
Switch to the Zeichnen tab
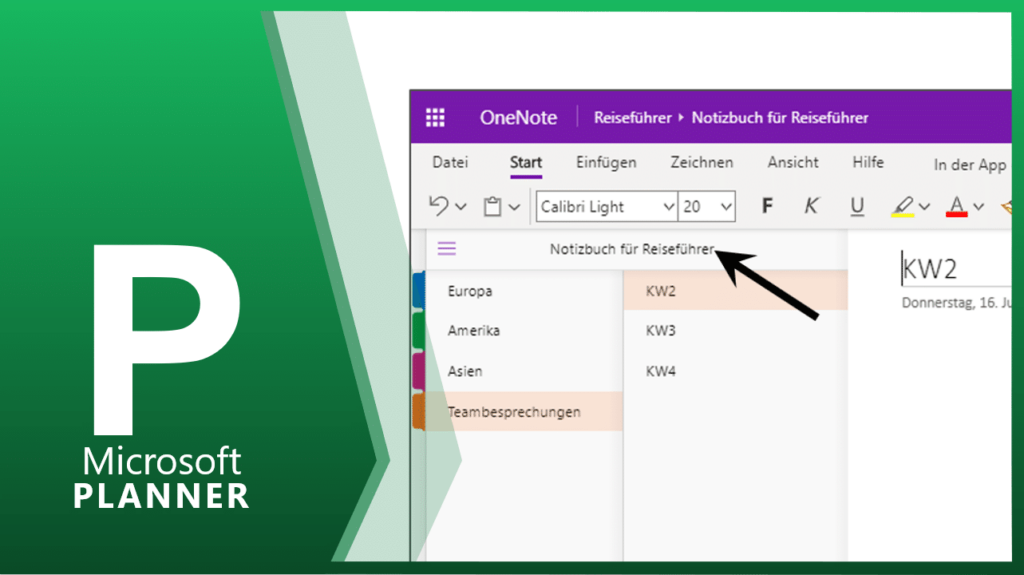point(701,162)
